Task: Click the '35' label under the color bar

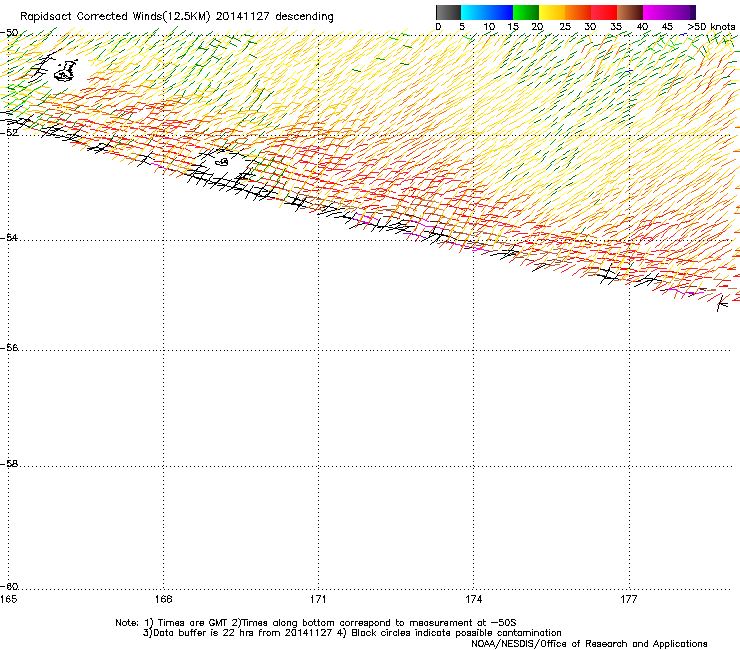Action: [616, 27]
